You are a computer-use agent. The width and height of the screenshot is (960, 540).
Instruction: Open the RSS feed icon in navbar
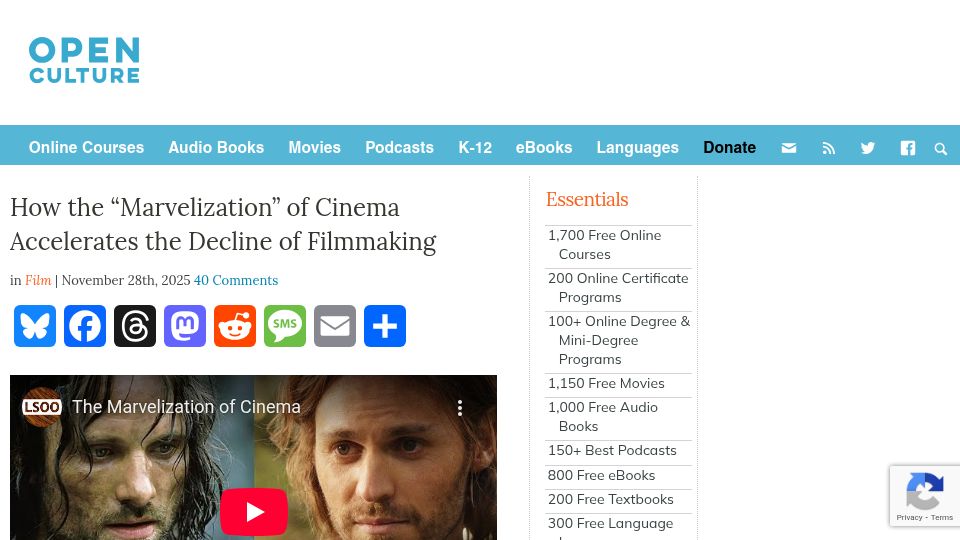(828, 148)
